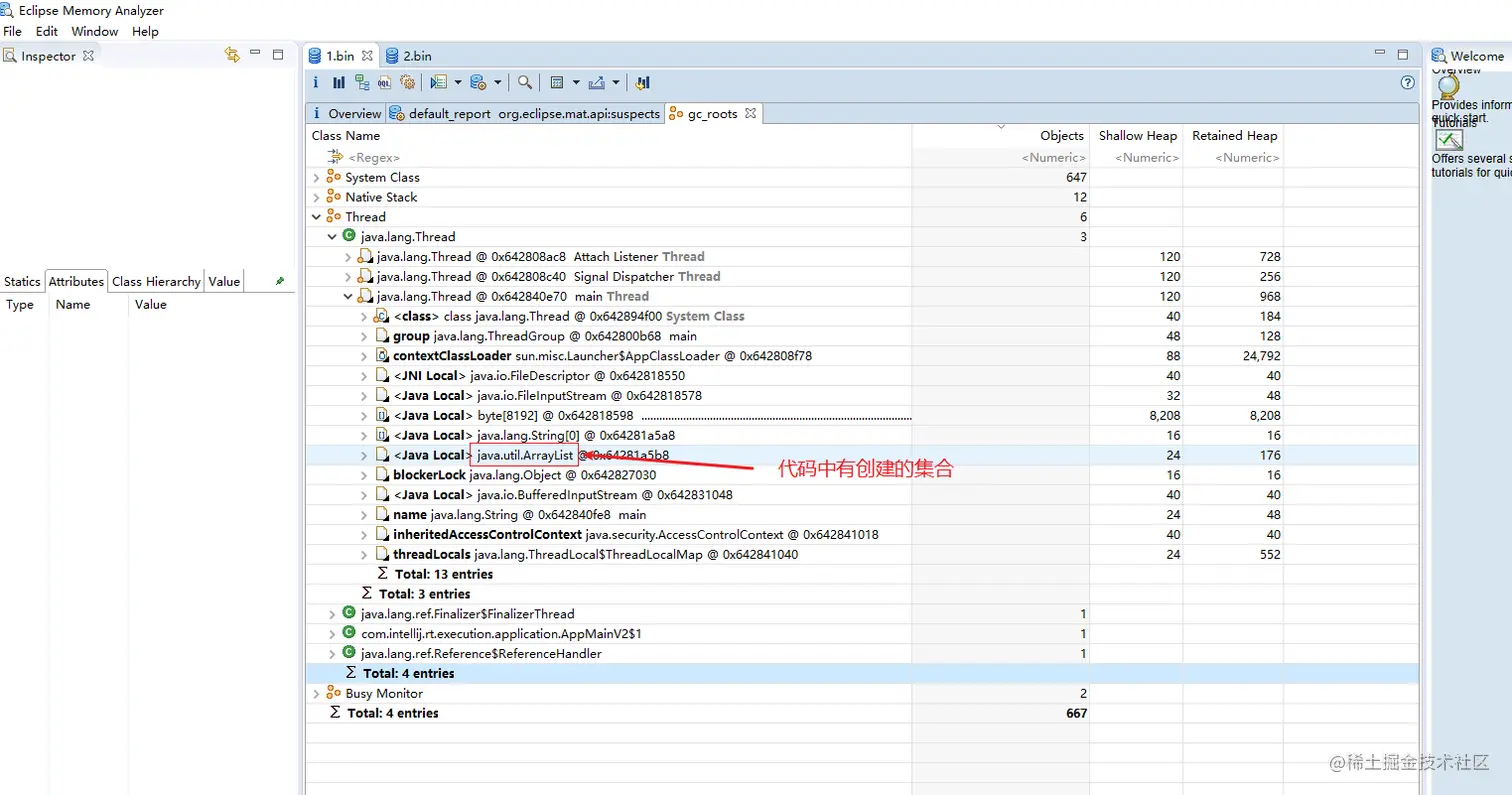1512x795 pixels.
Task: Select the com.intellij.rt.execution.application.AppMainV2$1 row
Action: point(862,633)
